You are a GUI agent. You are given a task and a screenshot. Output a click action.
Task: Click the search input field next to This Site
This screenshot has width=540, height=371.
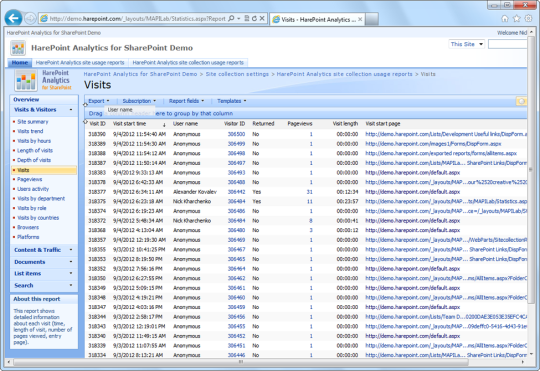pyautogui.click(x=508, y=44)
